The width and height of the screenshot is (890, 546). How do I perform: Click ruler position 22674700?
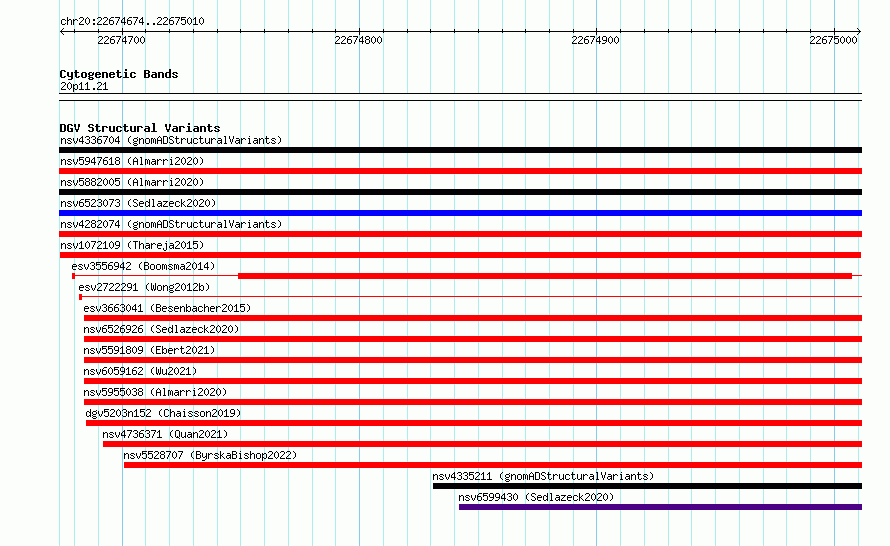(121, 40)
